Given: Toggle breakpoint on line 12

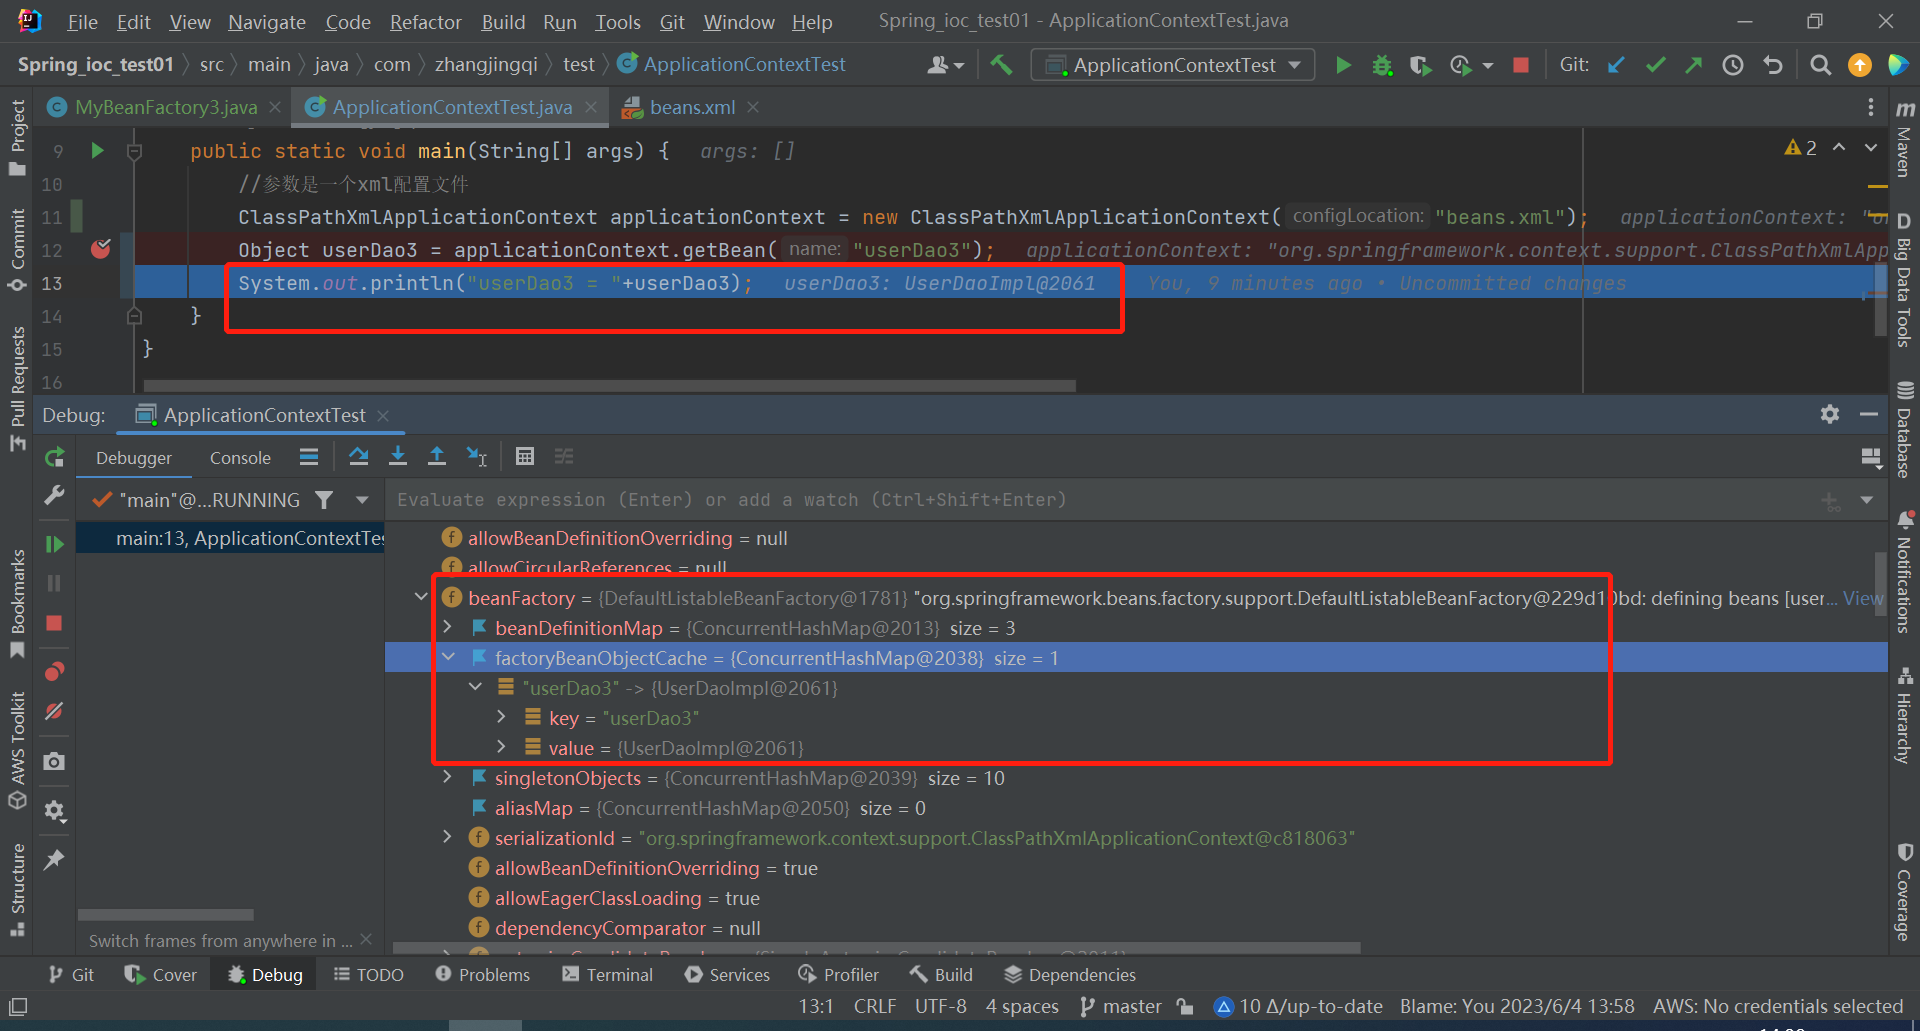Looking at the screenshot, I should point(101,249).
